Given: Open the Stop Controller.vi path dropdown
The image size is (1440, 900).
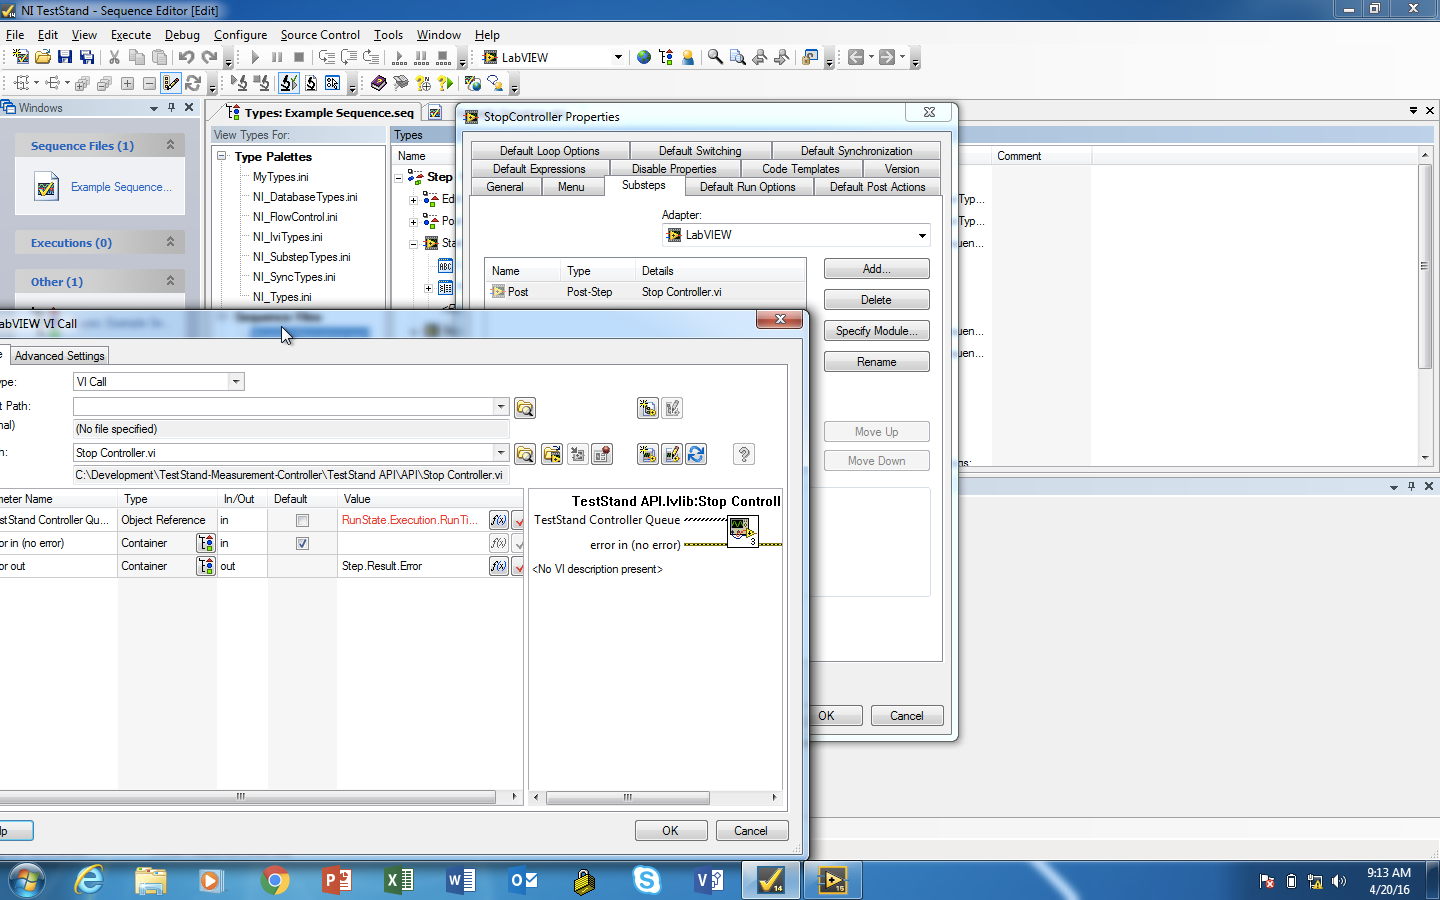Looking at the screenshot, I should [501, 453].
